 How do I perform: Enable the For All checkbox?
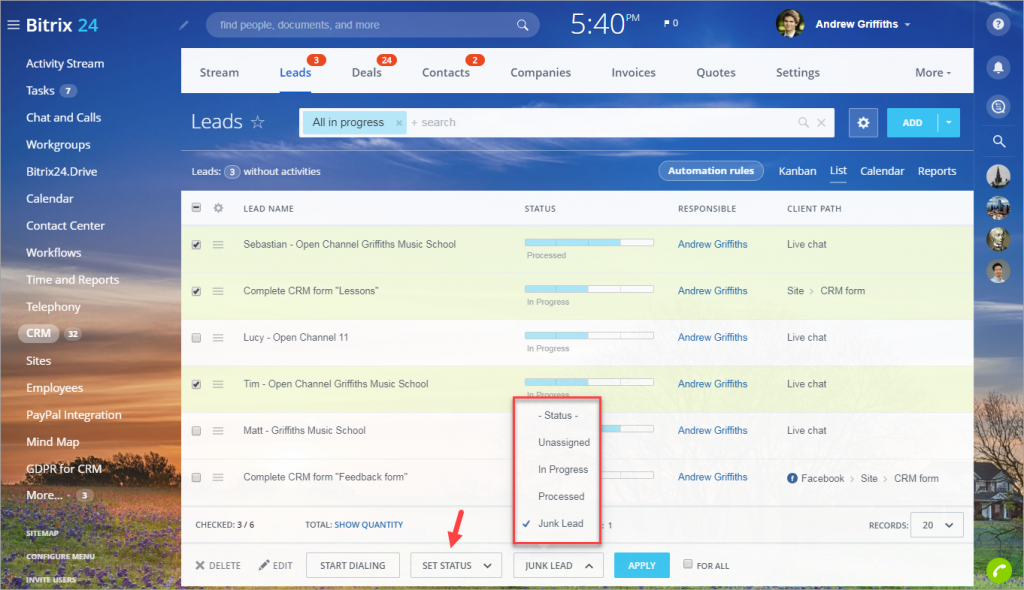coord(688,564)
